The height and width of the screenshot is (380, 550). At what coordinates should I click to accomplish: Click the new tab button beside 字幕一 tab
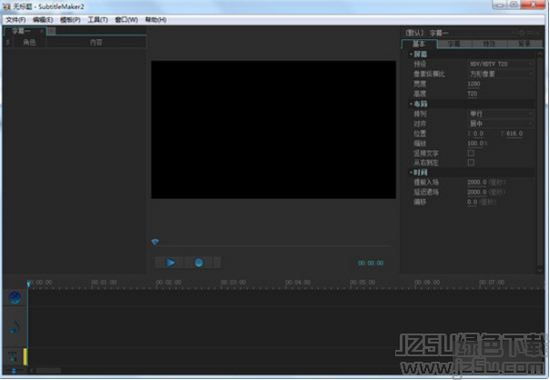(x=52, y=31)
